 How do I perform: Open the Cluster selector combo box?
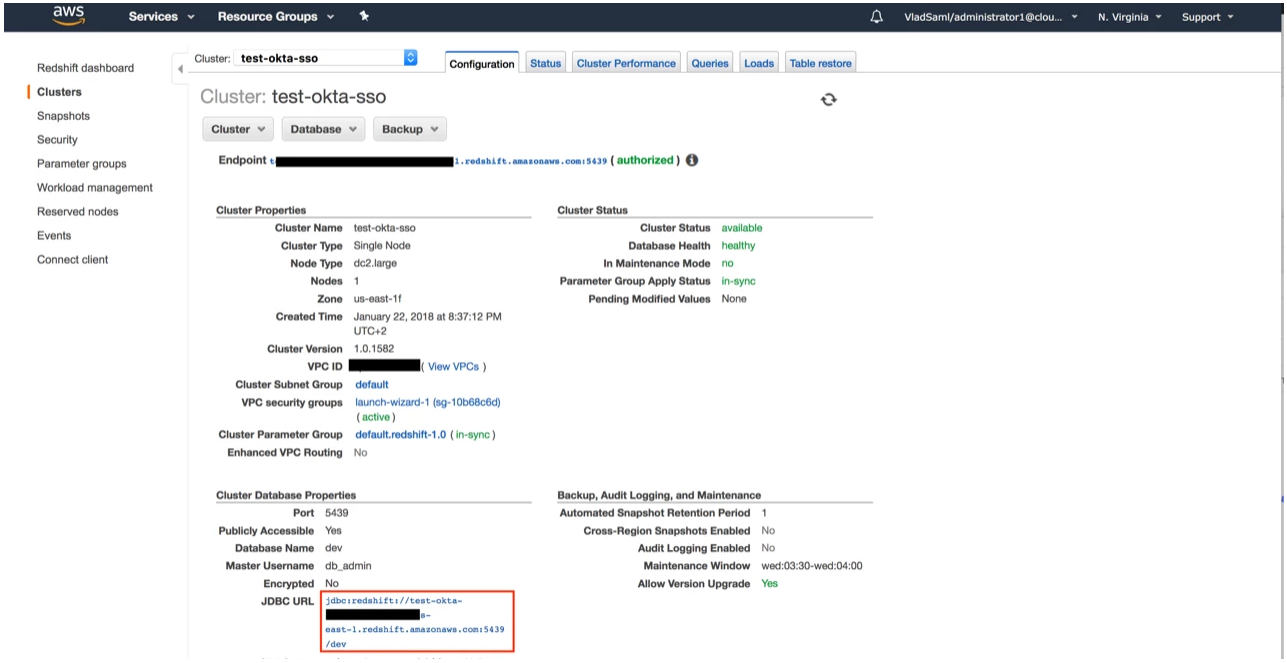(x=326, y=58)
